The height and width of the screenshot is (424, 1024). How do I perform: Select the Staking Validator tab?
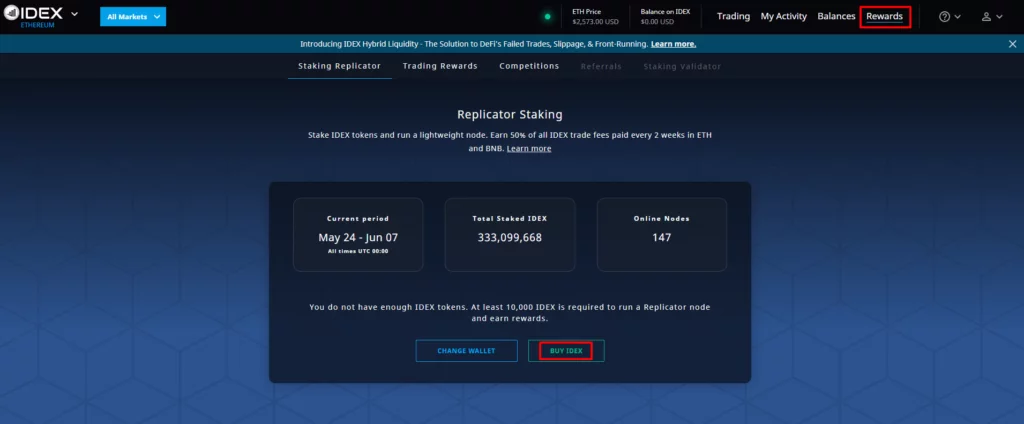tap(682, 66)
